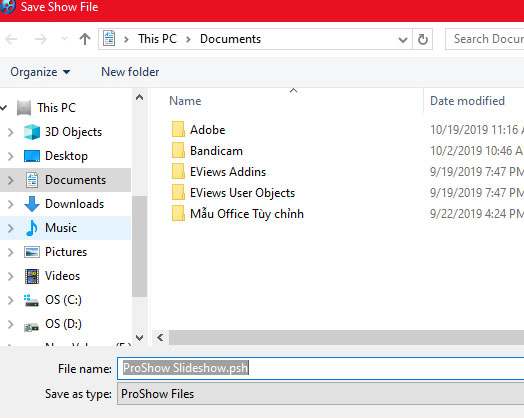Click the Documents icon in sidebar
The height and width of the screenshot is (418, 524).
pyautogui.click(x=32, y=180)
